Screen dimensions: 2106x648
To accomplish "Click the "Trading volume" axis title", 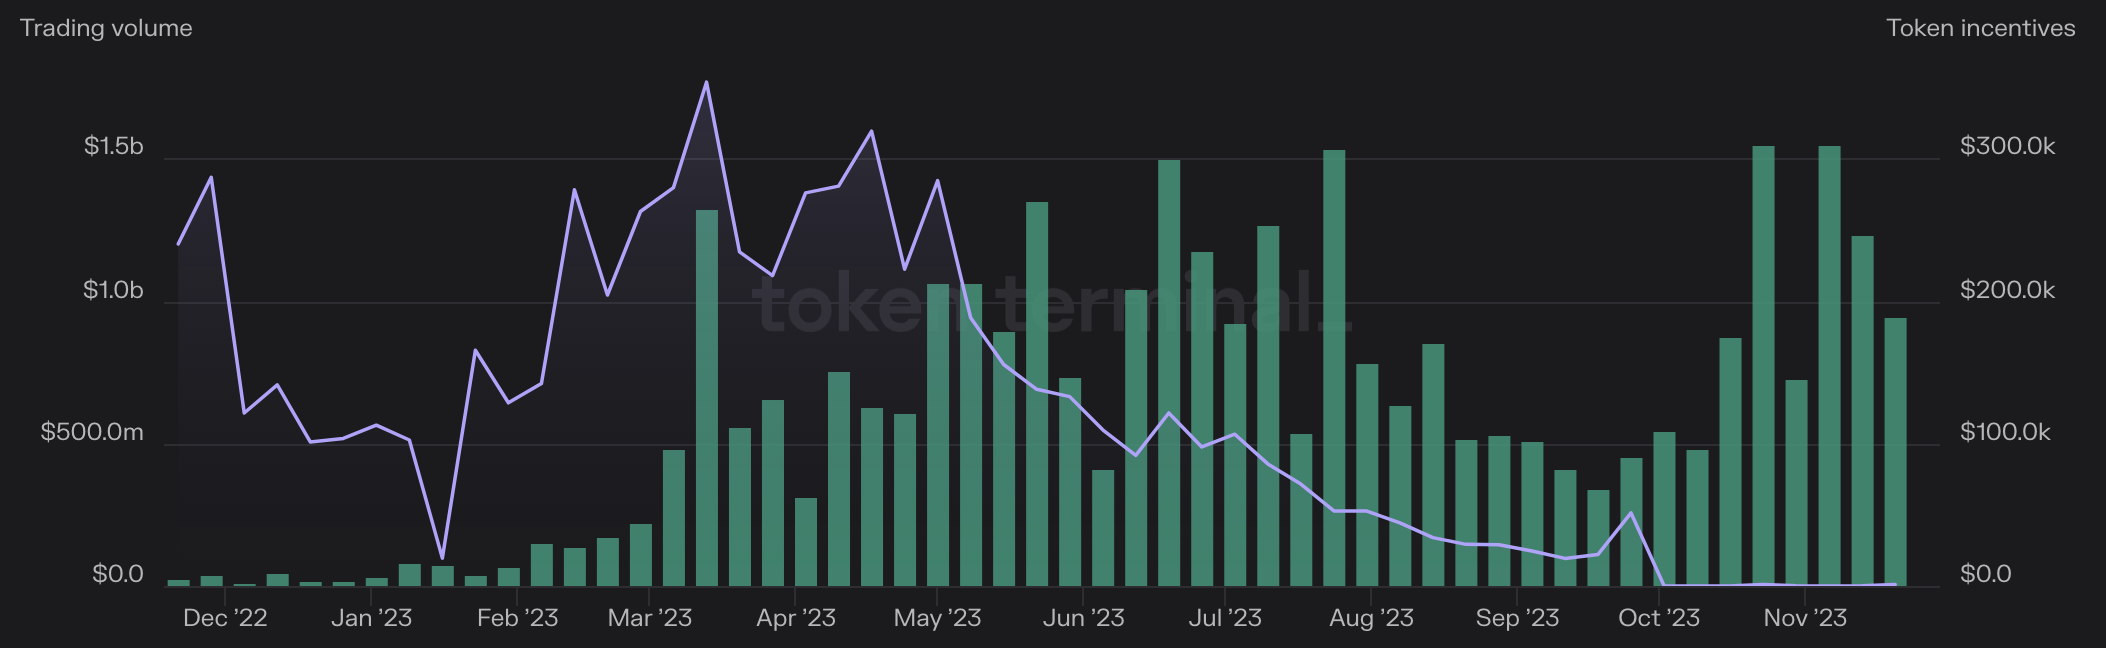I will [106, 28].
